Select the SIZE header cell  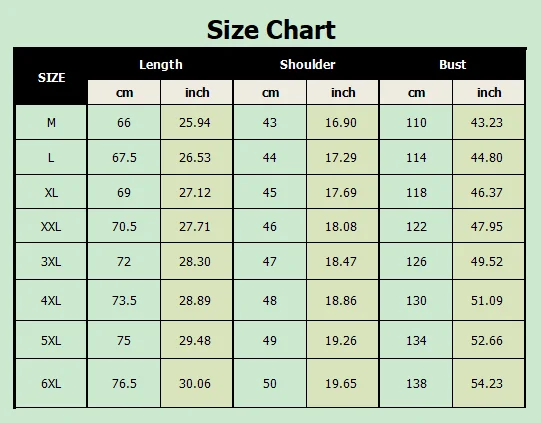[51, 77]
